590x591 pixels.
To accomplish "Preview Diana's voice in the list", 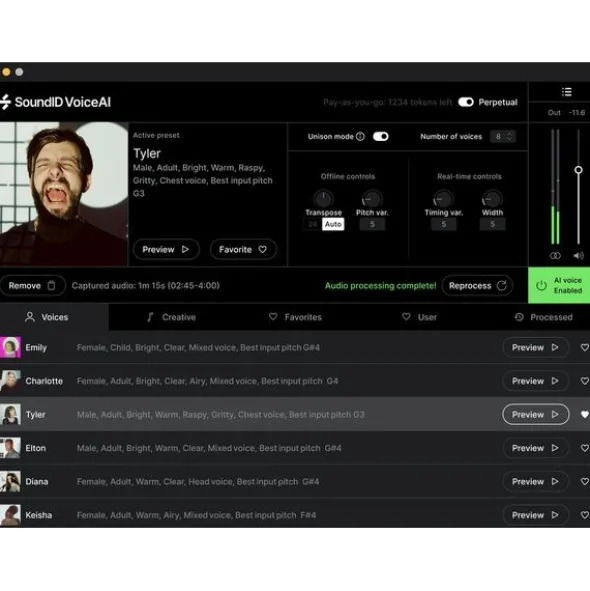I will point(535,482).
